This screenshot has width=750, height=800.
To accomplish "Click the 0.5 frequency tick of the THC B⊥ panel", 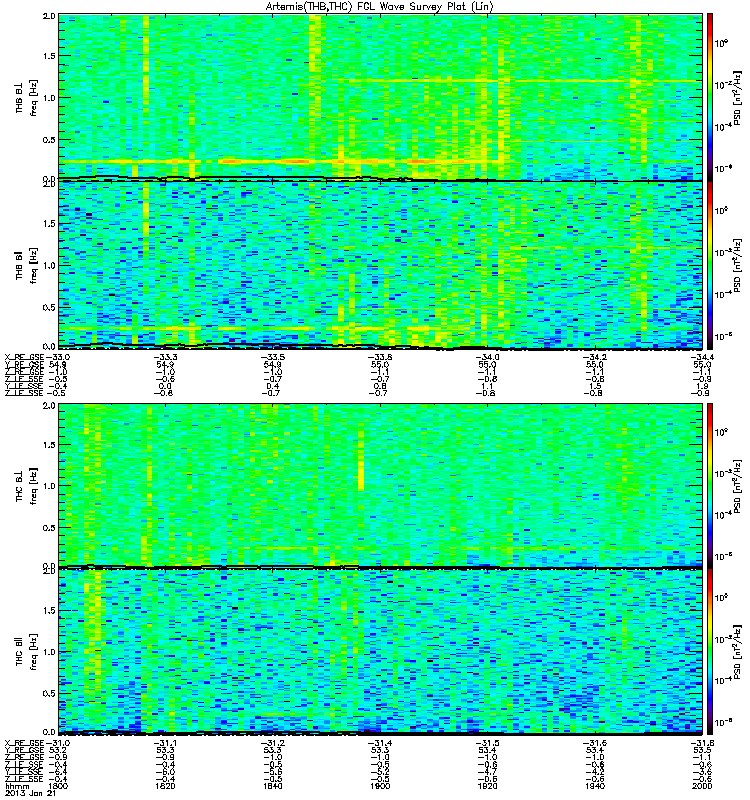I will [49, 528].
